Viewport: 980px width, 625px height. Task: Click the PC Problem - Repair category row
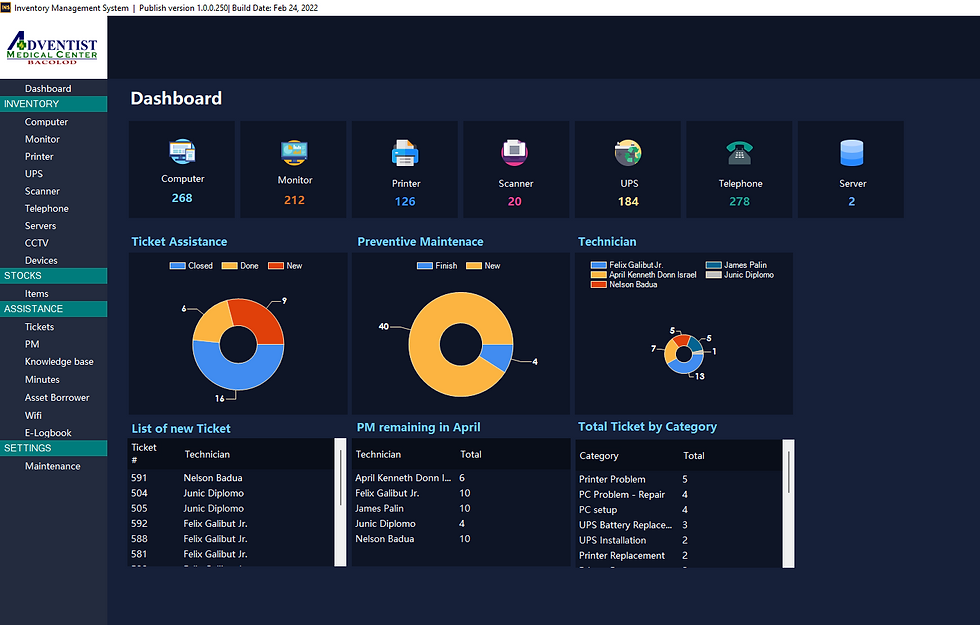click(679, 494)
